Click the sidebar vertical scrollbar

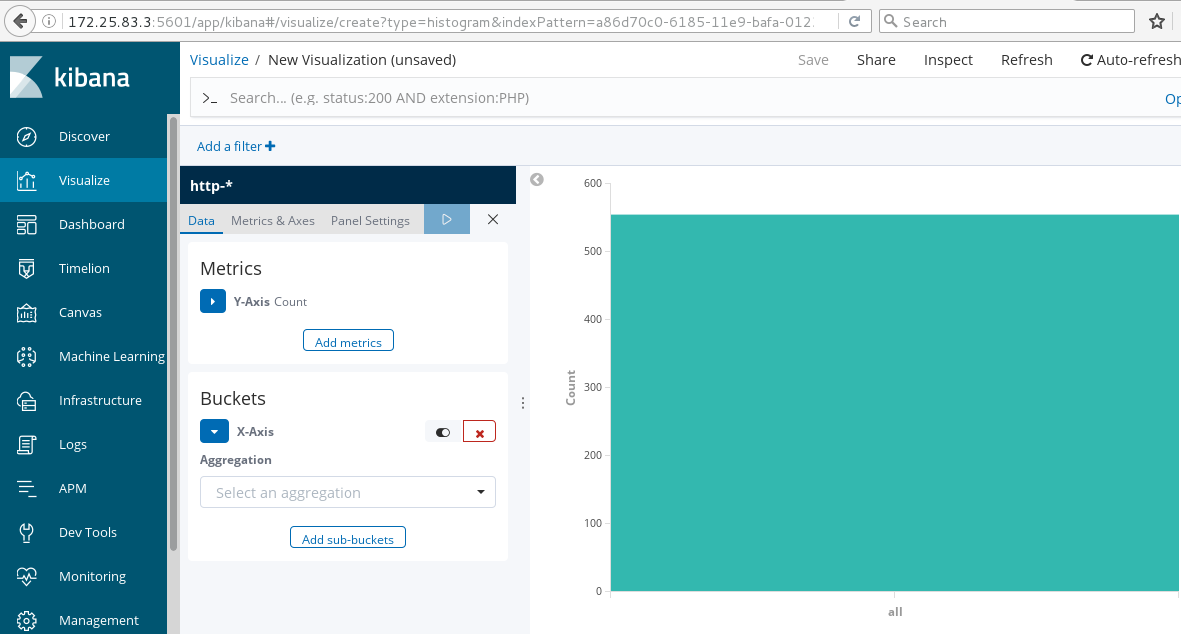[173, 335]
